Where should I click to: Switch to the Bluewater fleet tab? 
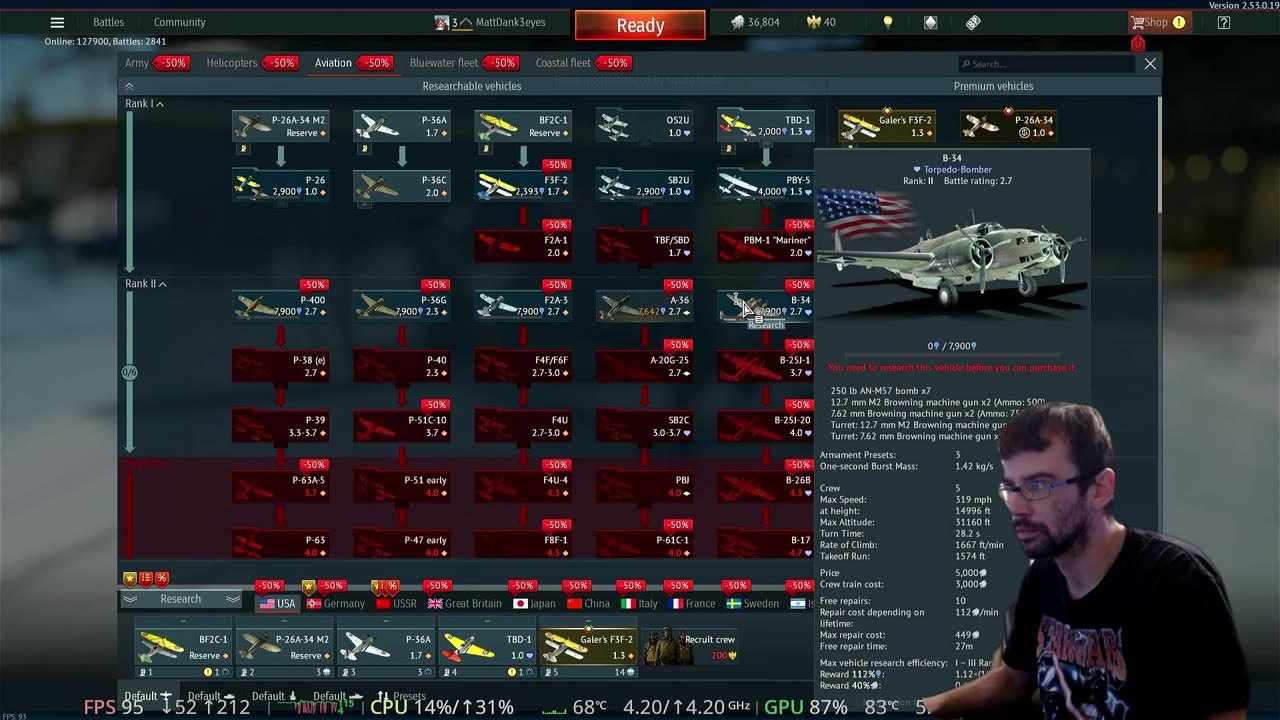click(x=444, y=63)
